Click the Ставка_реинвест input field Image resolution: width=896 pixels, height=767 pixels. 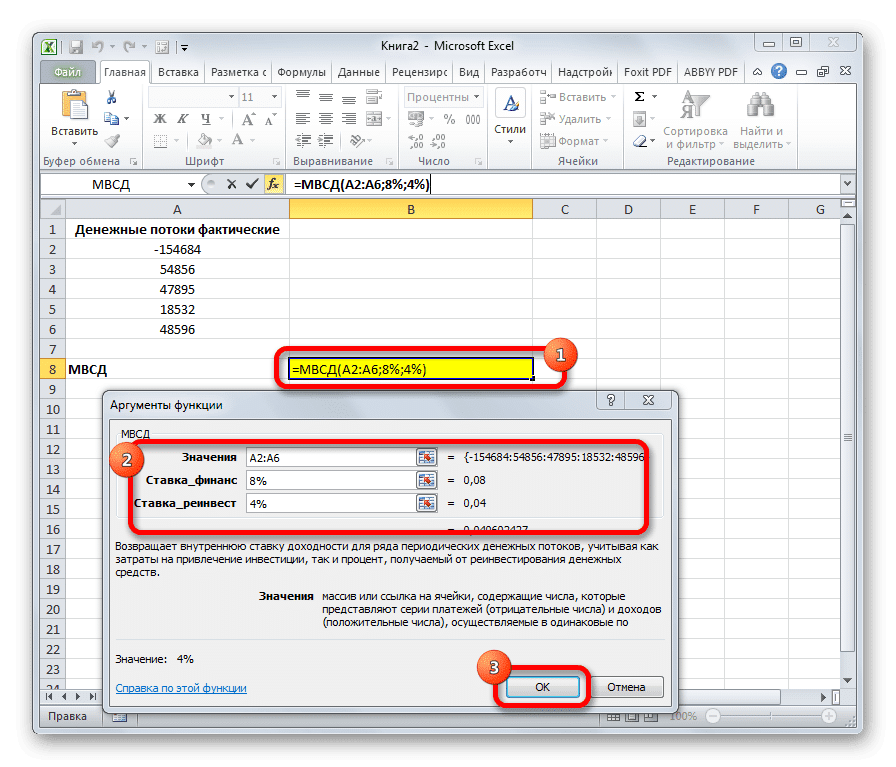(331, 503)
